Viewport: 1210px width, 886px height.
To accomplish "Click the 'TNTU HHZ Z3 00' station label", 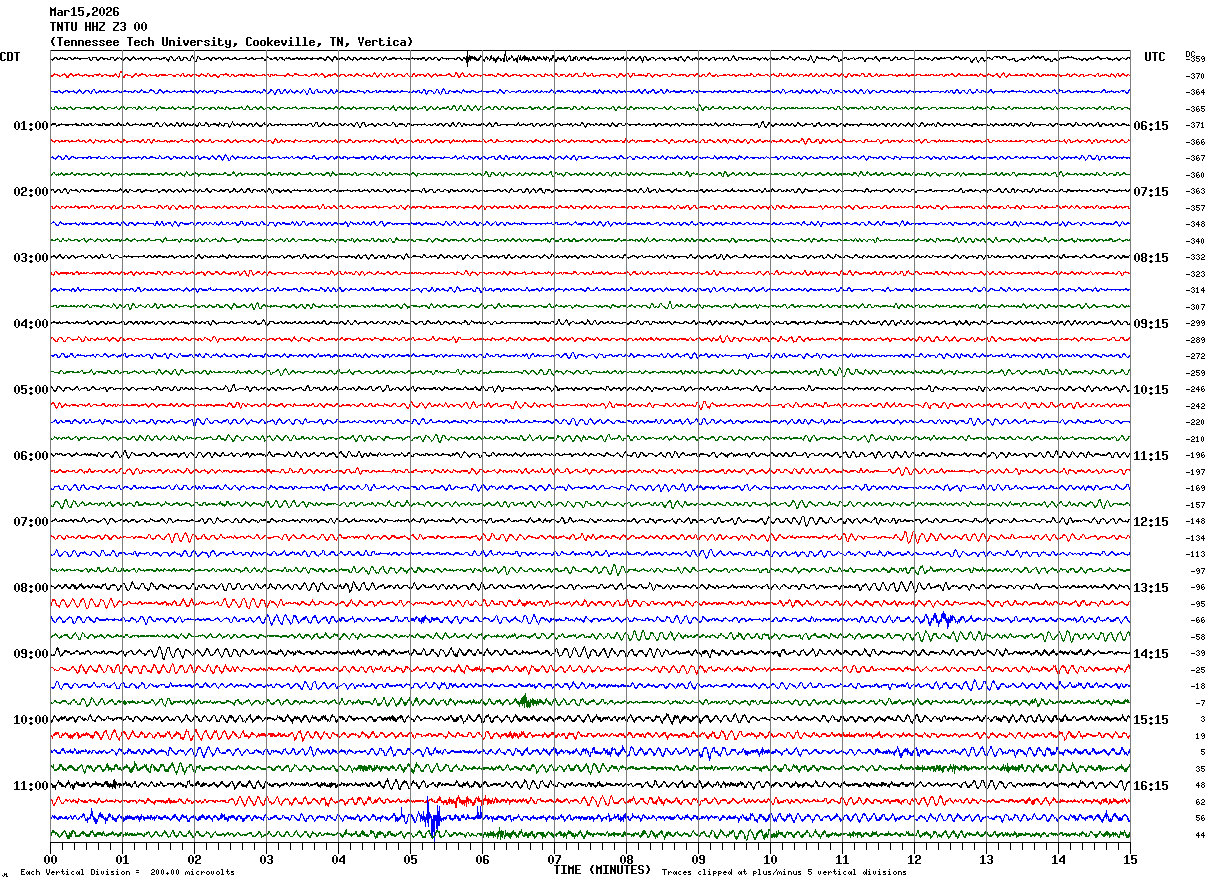I will 98,27.
